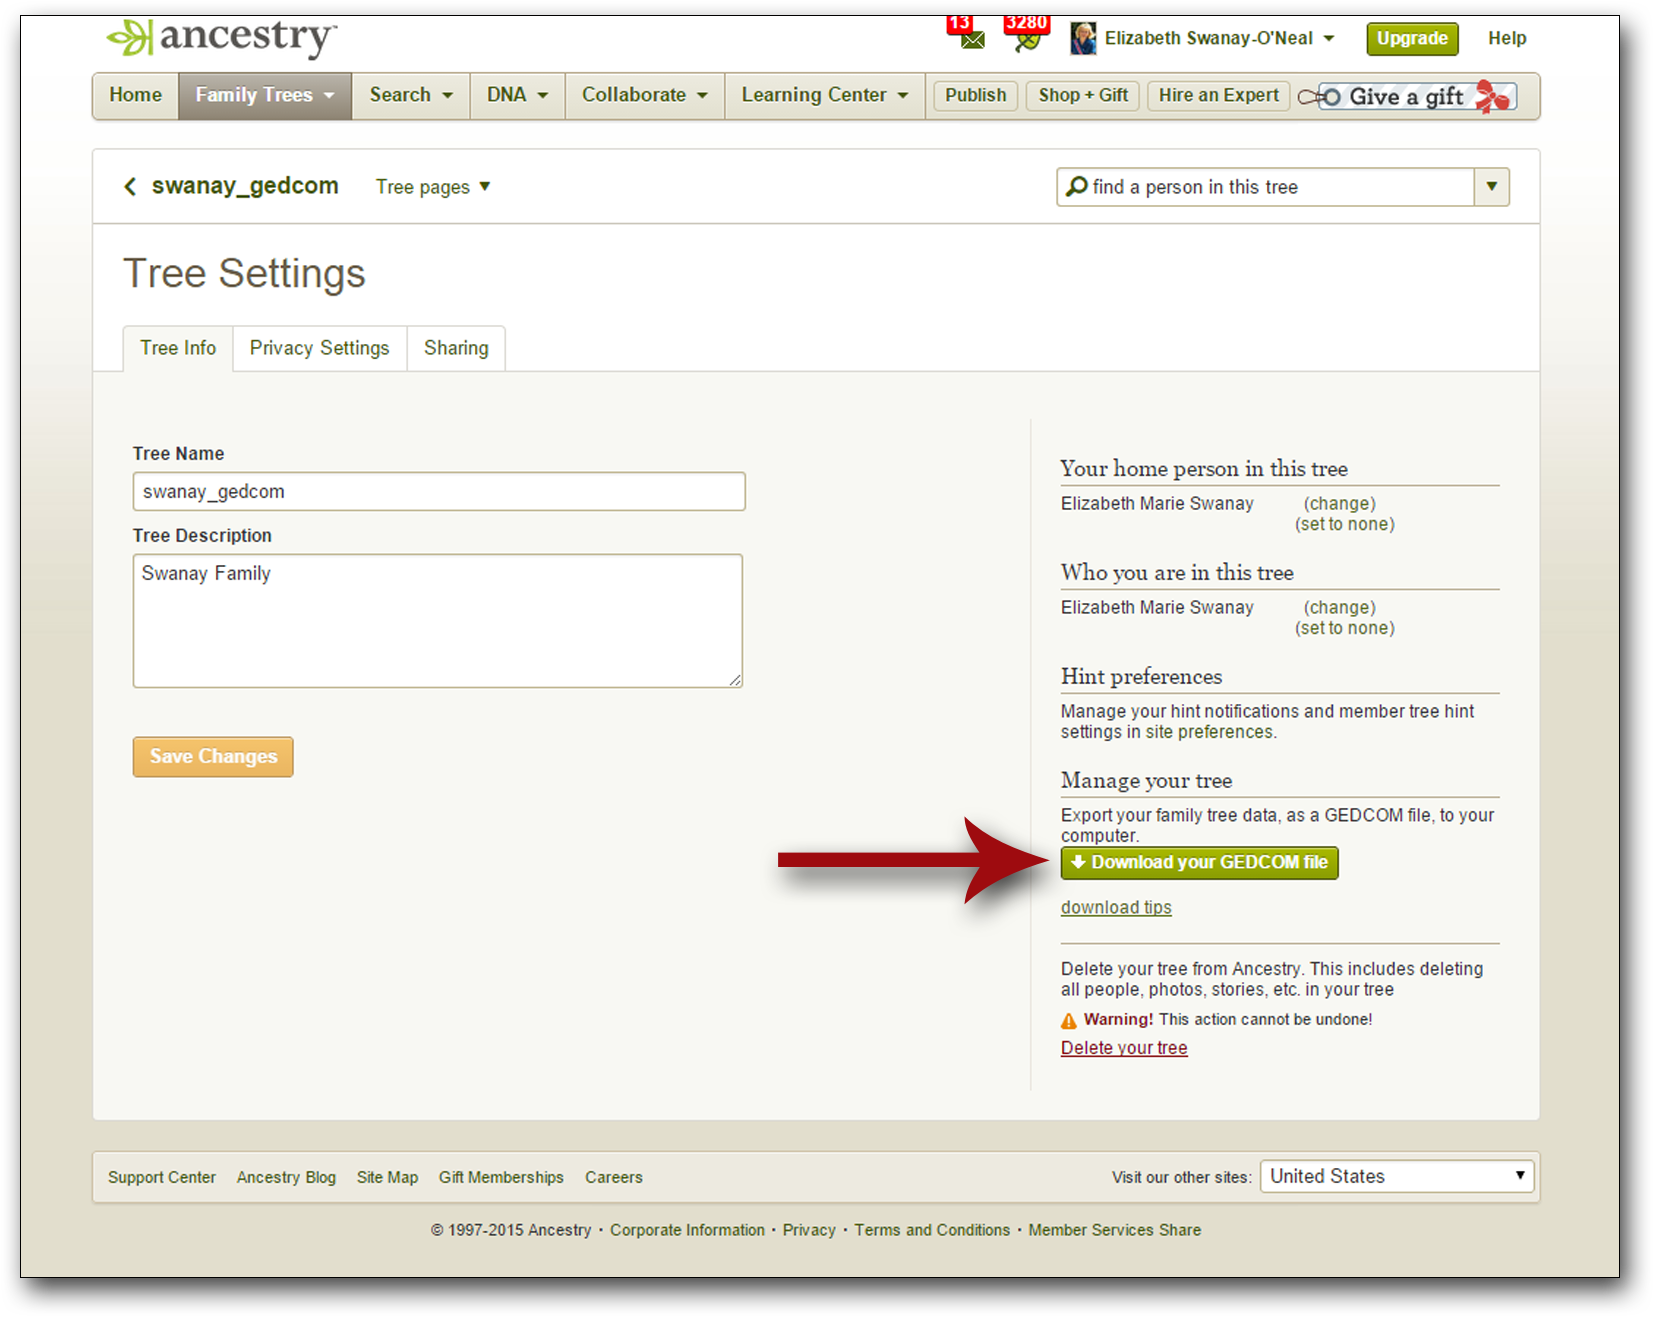Click (change) under Your home person
This screenshot has width=1655, height=1318.
[x=1340, y=504]
